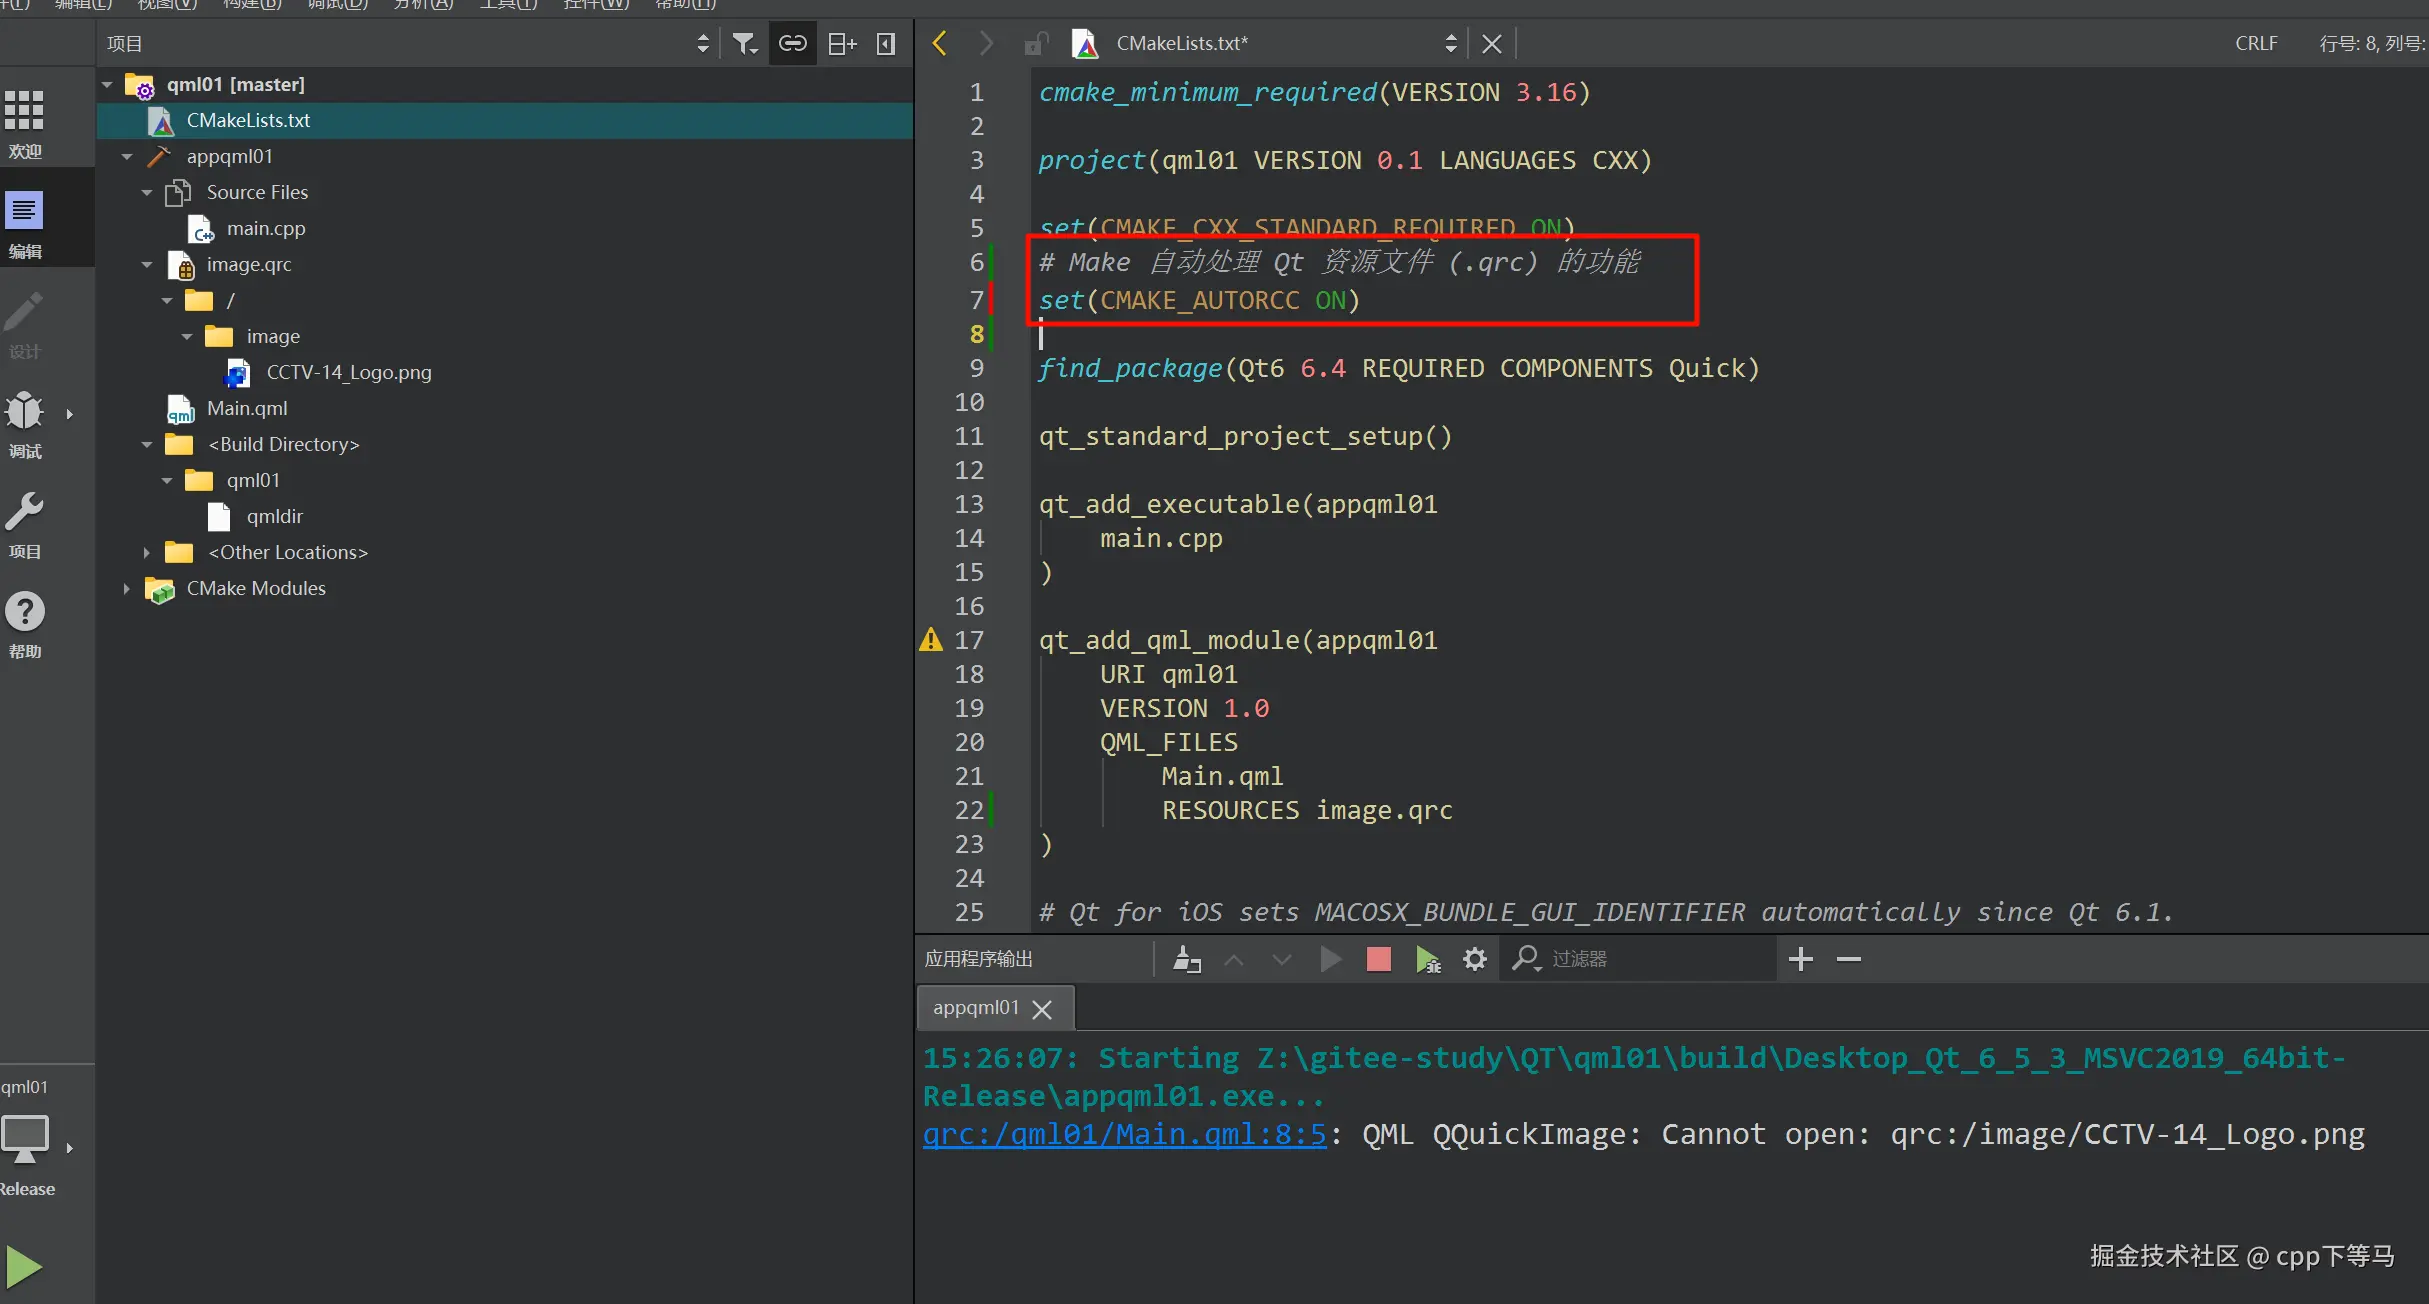
Task: Click the CRLF line ending selector
Action: coord(2256,44)
